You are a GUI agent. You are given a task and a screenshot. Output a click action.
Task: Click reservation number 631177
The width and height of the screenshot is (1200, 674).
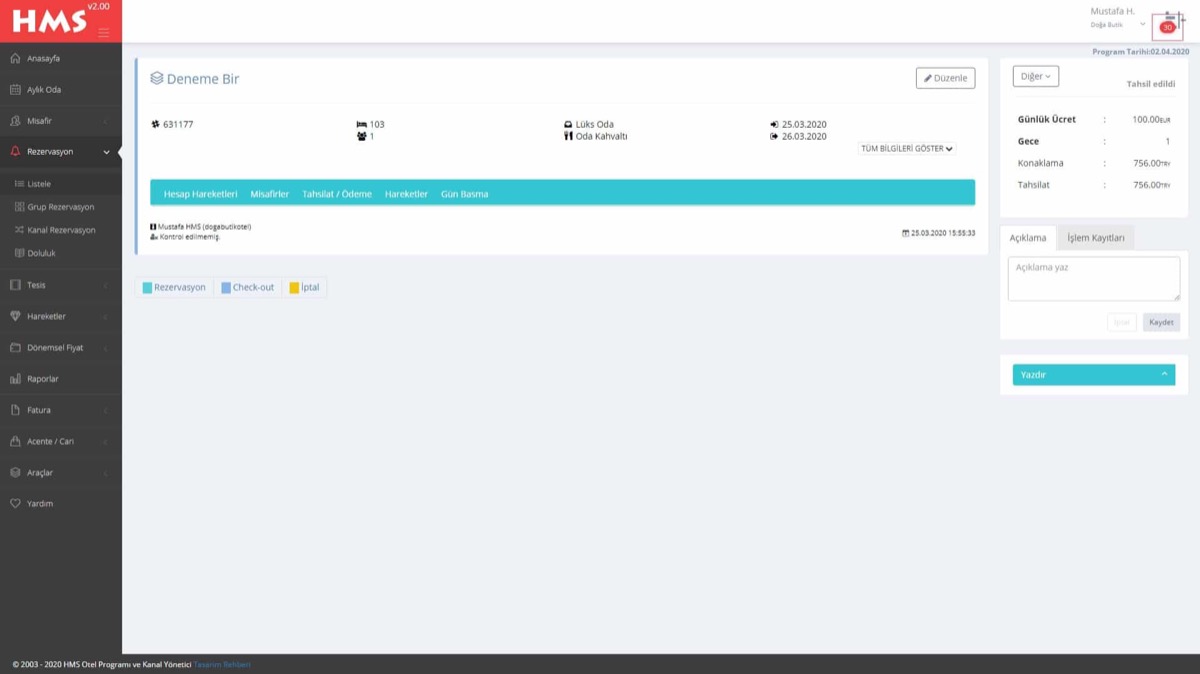[178, 125]
